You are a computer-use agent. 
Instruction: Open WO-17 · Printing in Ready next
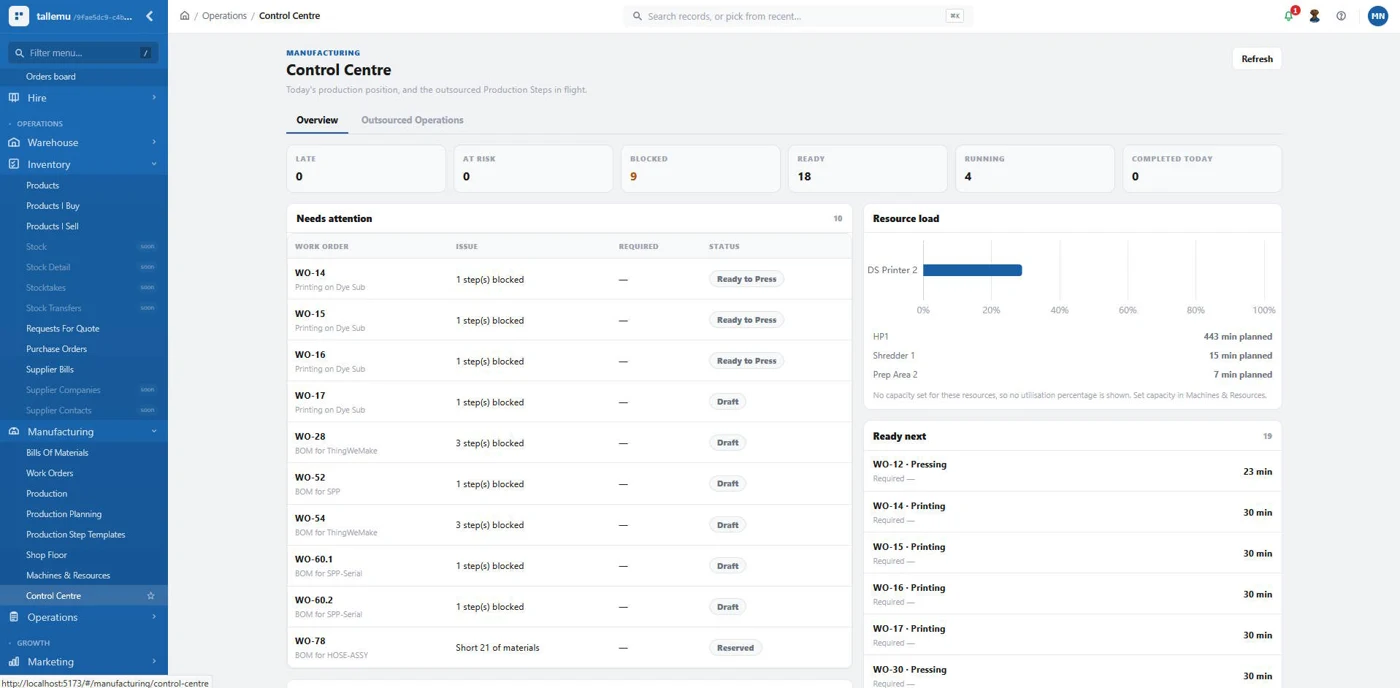point(1072,635)
